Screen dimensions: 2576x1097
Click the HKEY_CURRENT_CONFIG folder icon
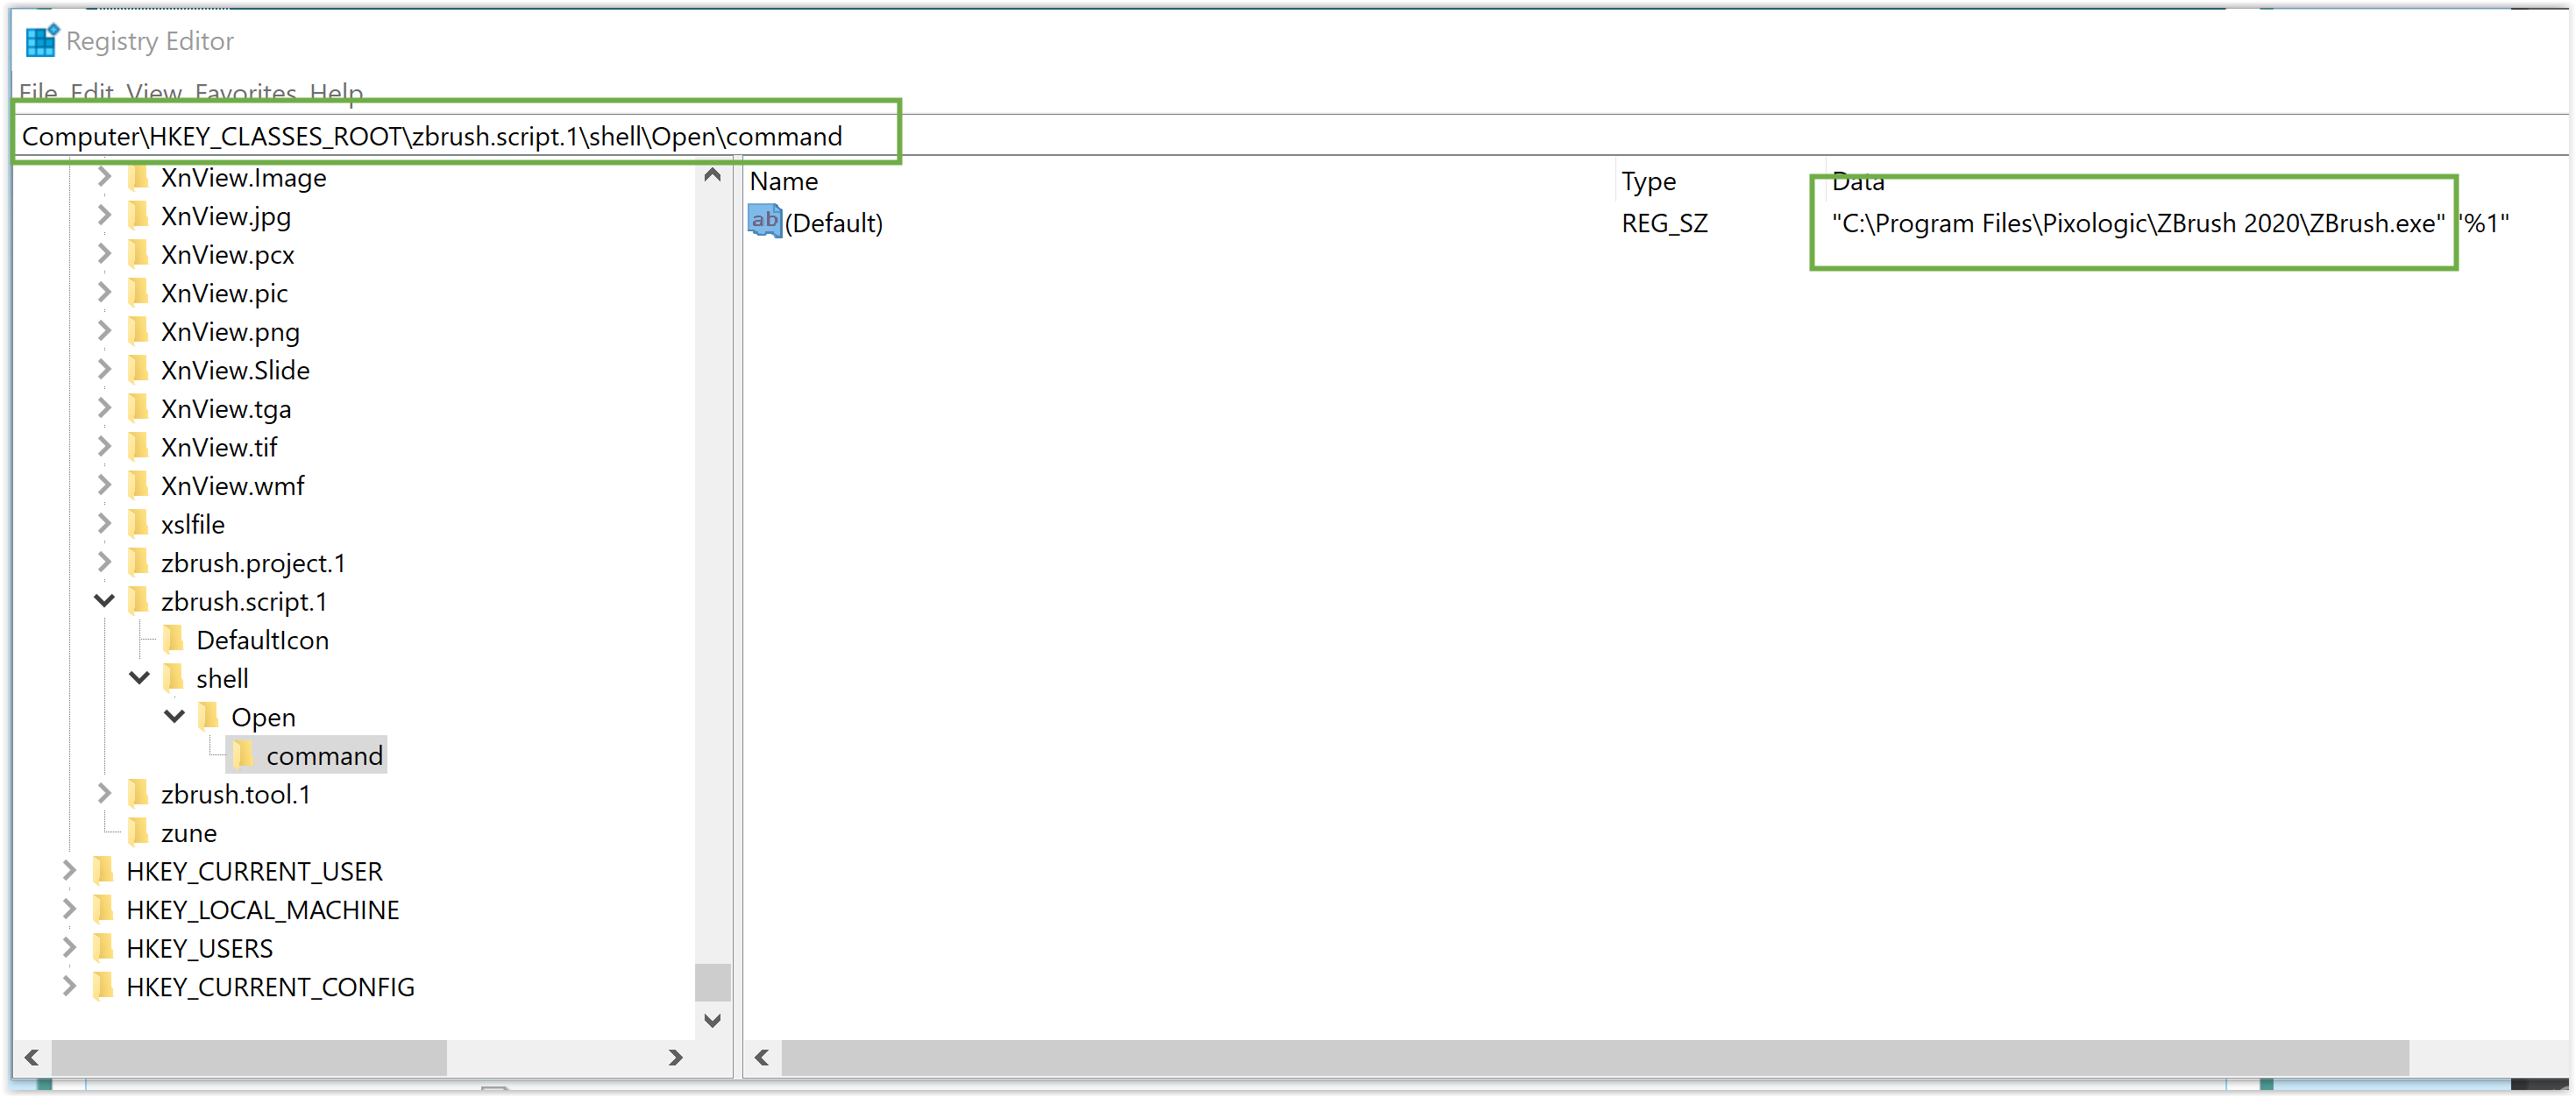pyautogui.click(x=104, y=986)
